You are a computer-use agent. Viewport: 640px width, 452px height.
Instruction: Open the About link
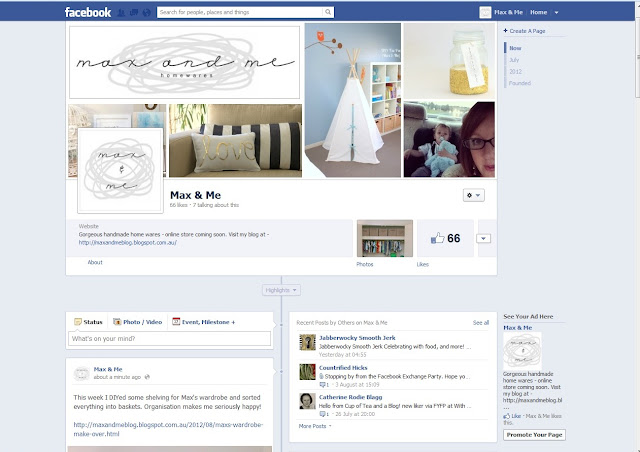(95, 263)
